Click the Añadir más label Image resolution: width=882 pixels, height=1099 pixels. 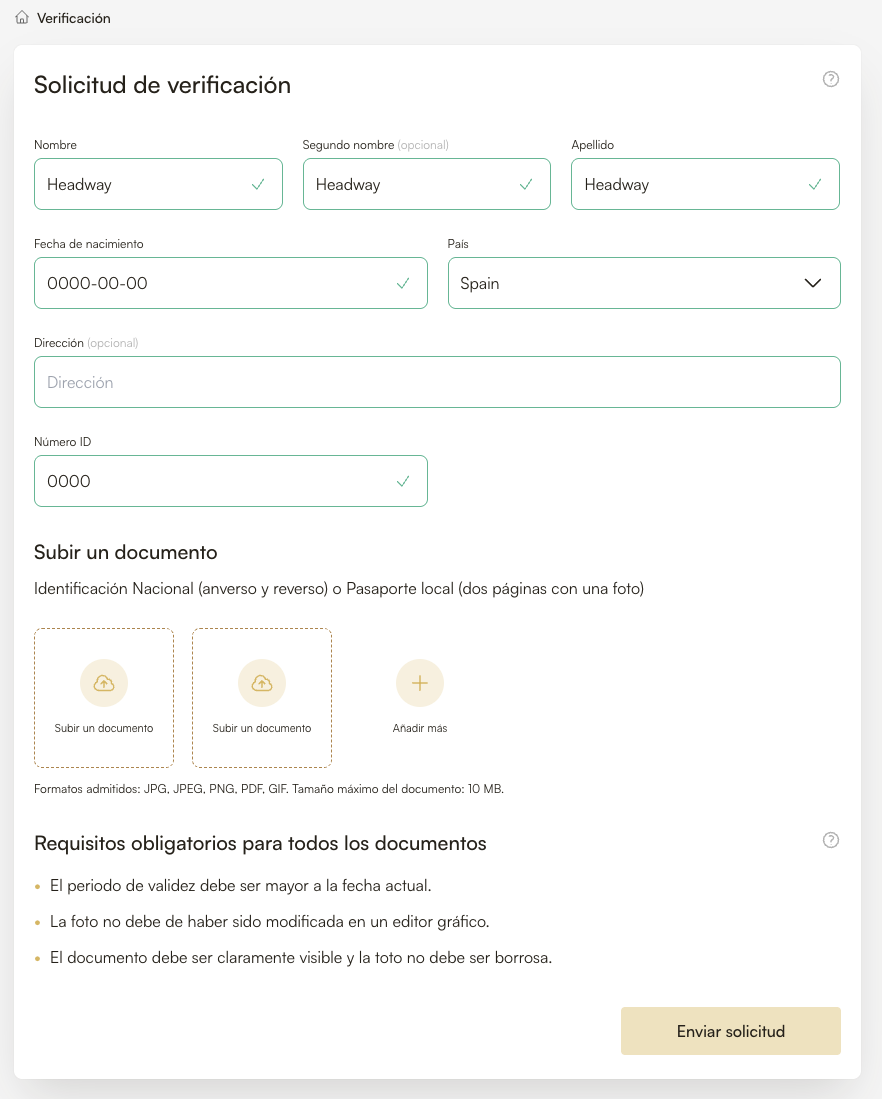coord(420,728)
